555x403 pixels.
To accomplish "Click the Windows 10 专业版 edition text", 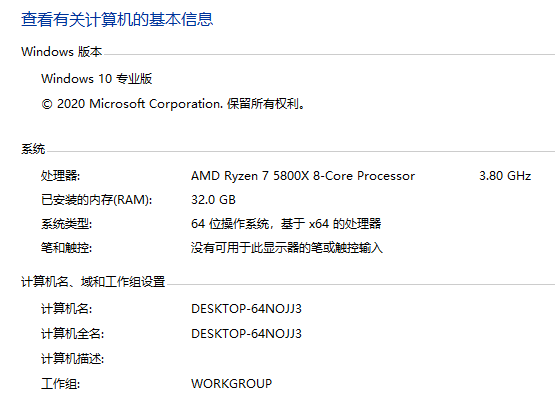I will click(x=97, y=79).
